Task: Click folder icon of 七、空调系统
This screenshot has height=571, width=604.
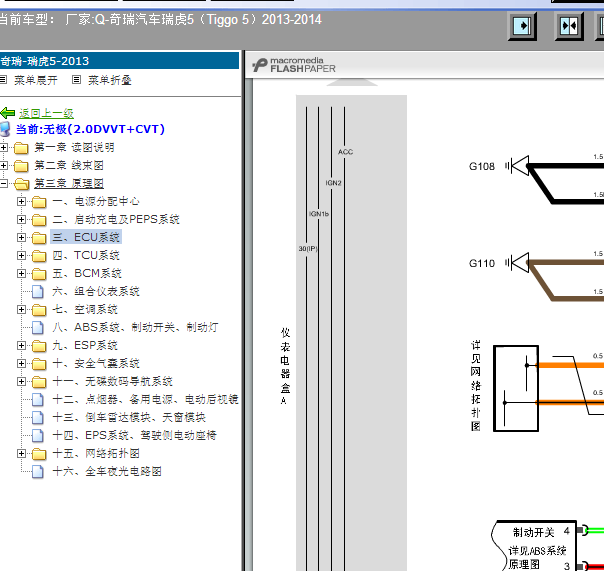Action: [x=39, y=310]
